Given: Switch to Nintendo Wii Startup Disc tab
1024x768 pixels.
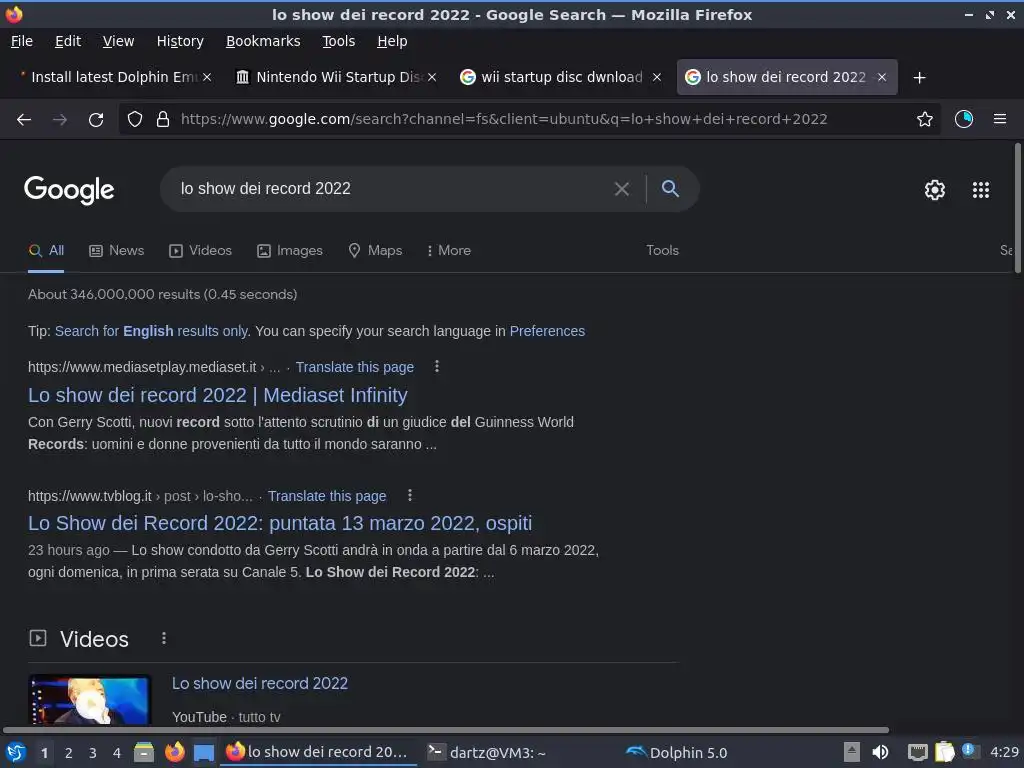Looking at the screenshot, I should (x=336, y=77).
